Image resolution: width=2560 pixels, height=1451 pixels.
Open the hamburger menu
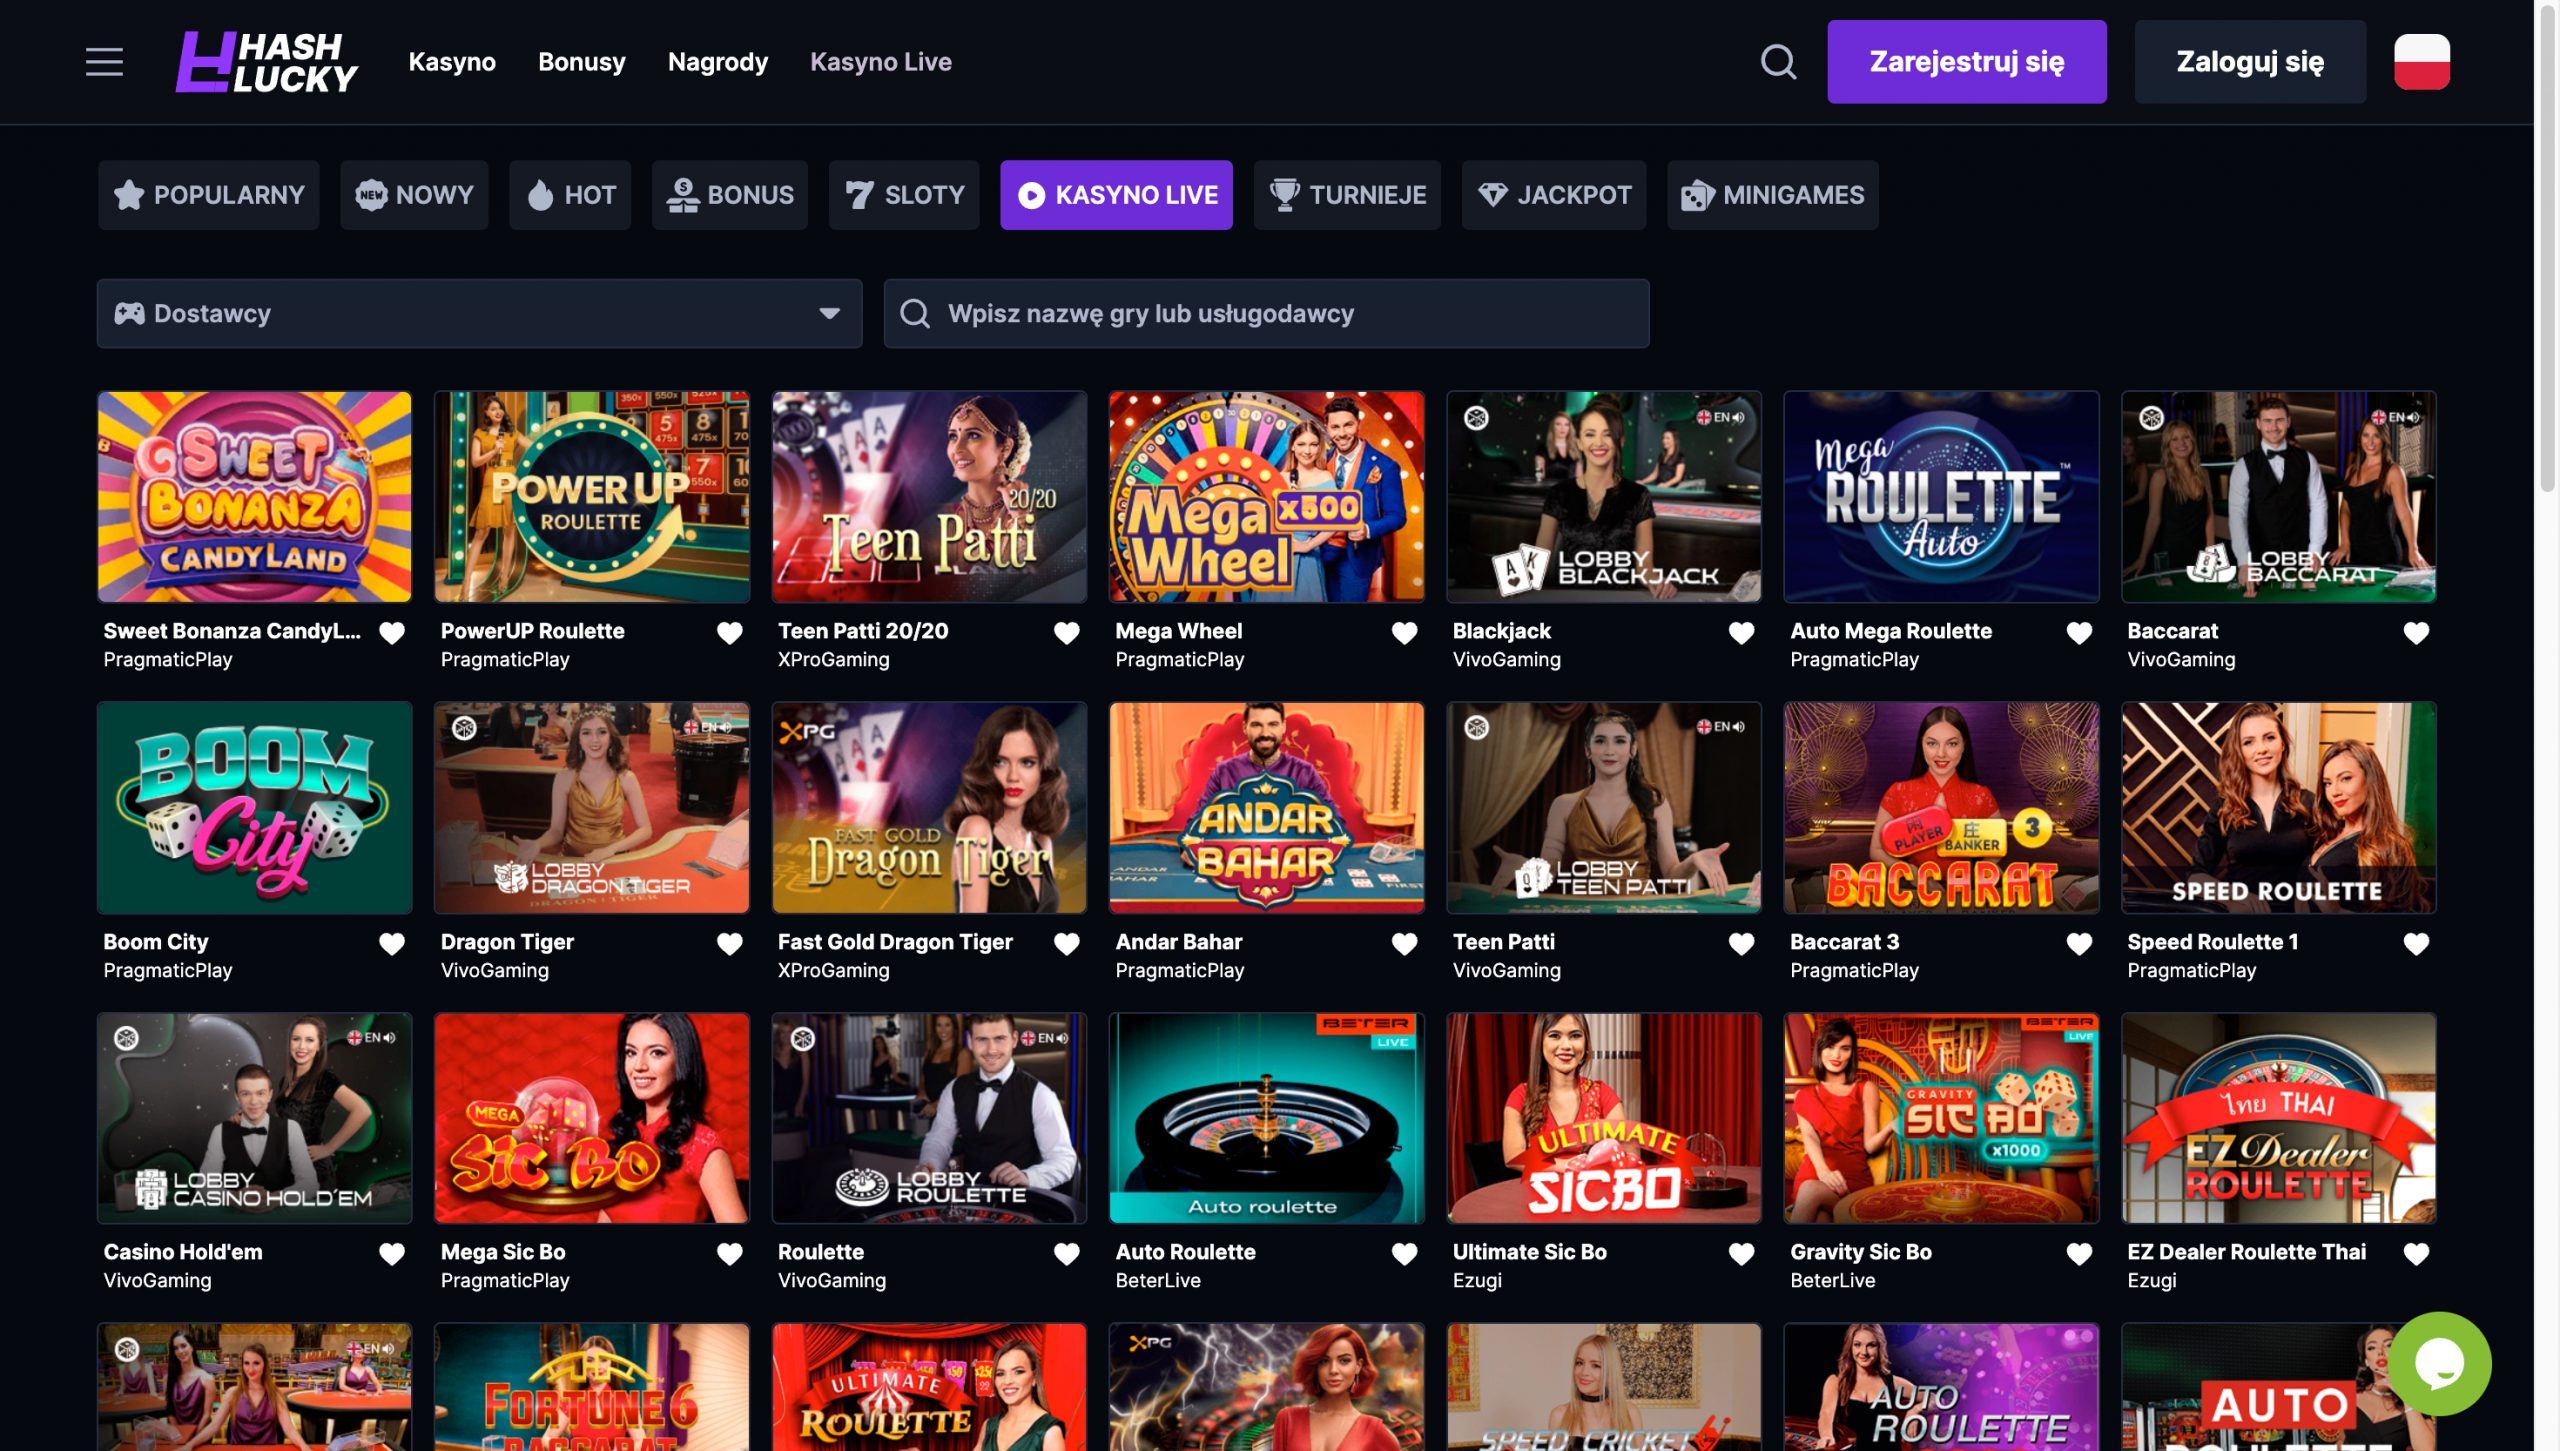tap(103, 62)
